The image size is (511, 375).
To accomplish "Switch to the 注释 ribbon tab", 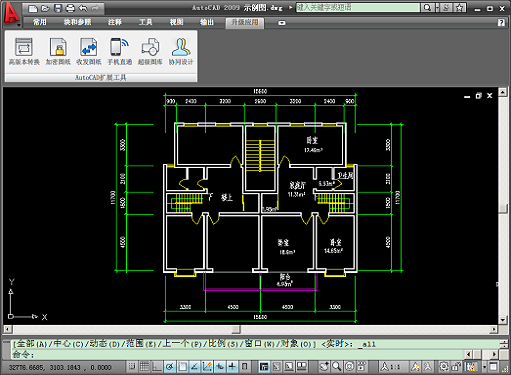I will click(x=115, y=22).
